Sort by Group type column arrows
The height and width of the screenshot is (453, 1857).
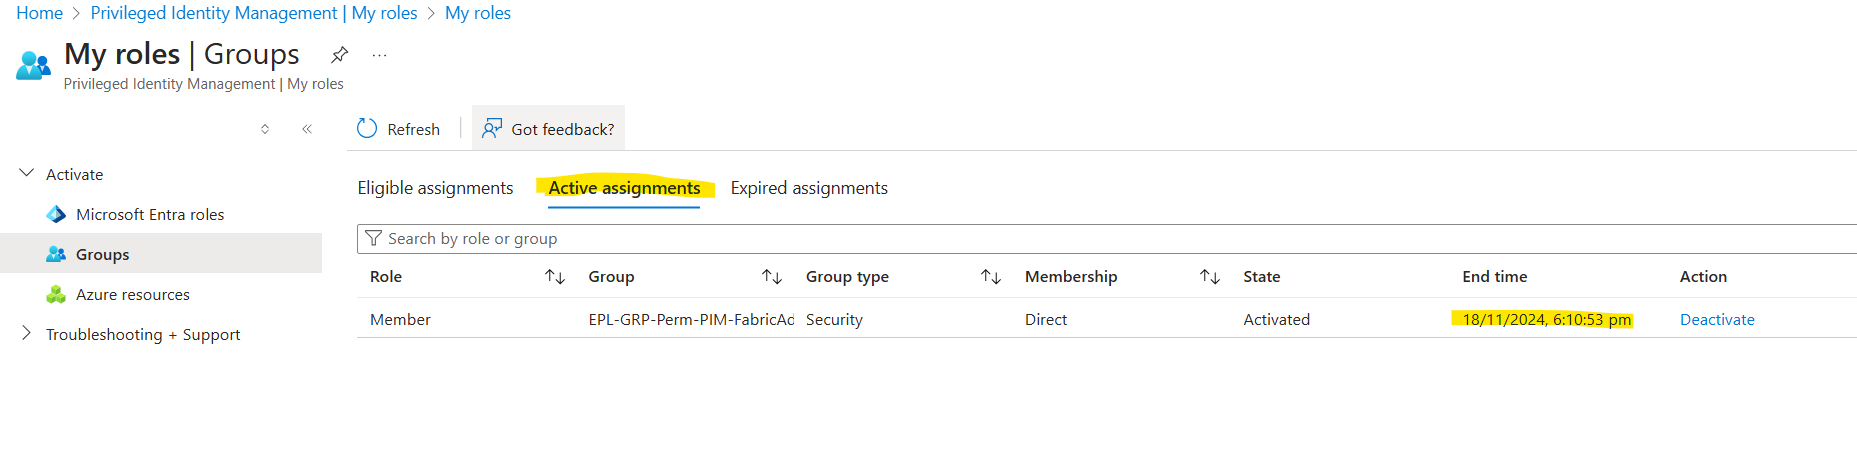pyautogui.click(x=991, y=277)
